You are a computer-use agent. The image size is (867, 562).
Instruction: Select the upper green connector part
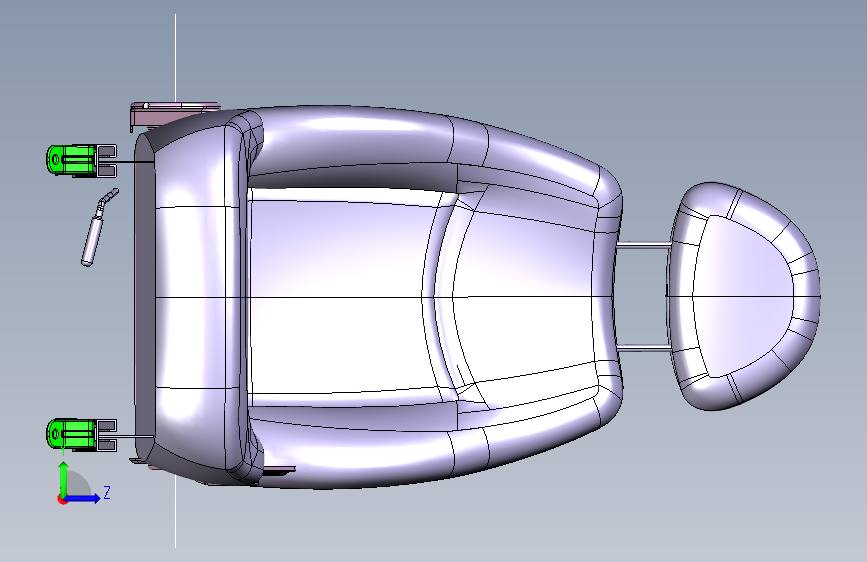tap(71, 161)
